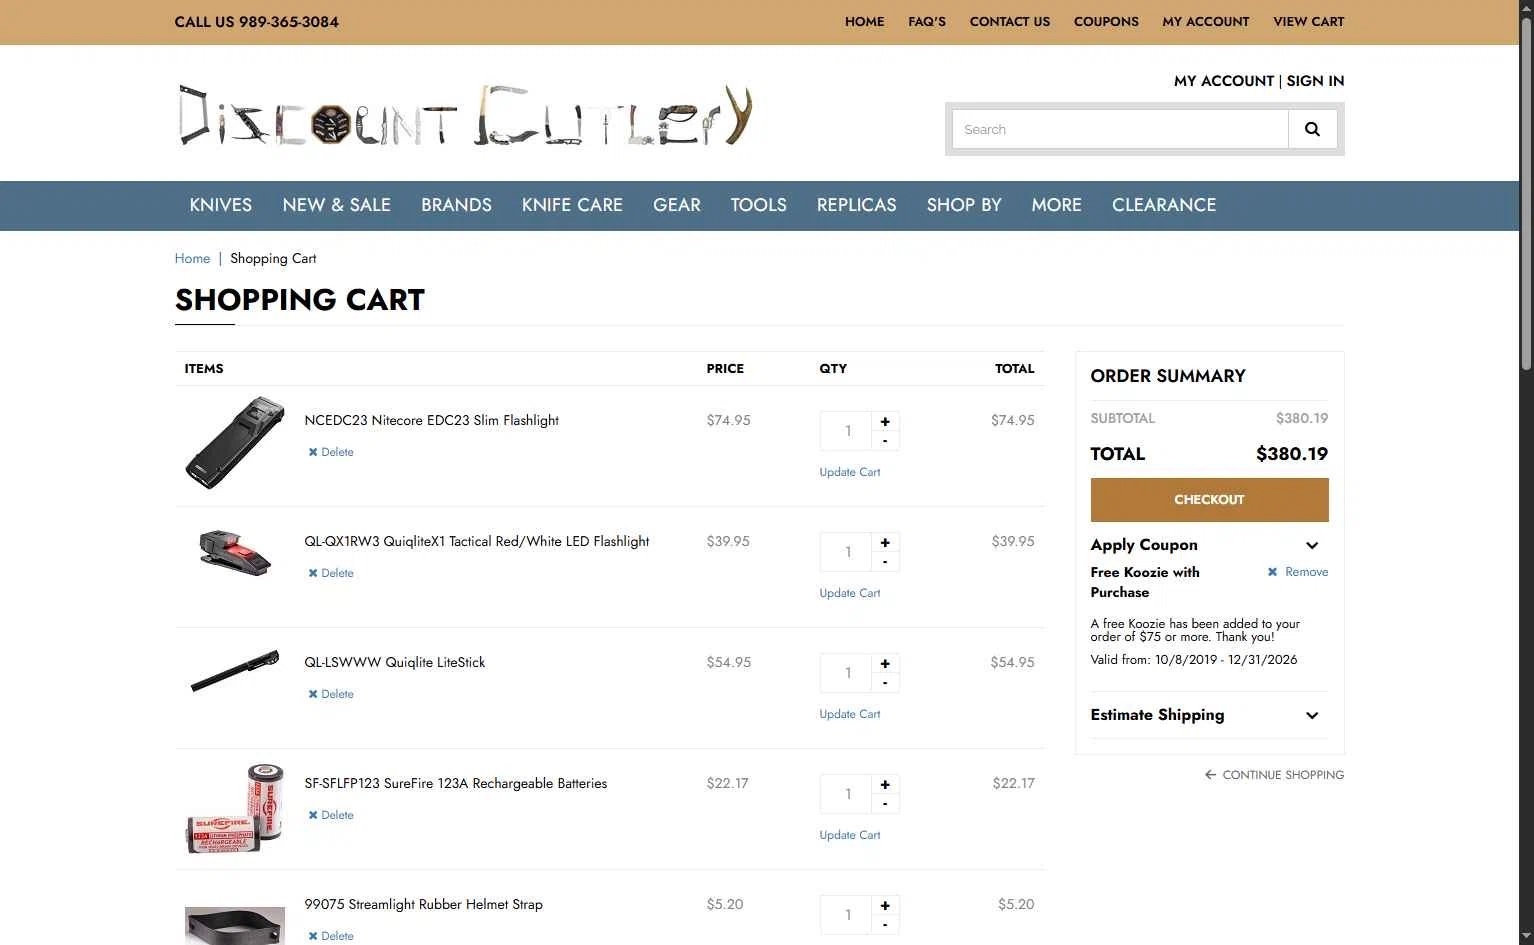Viewport: 1534px width, 945px height.
Task: Open the Coupons page
Action: 1106,22
